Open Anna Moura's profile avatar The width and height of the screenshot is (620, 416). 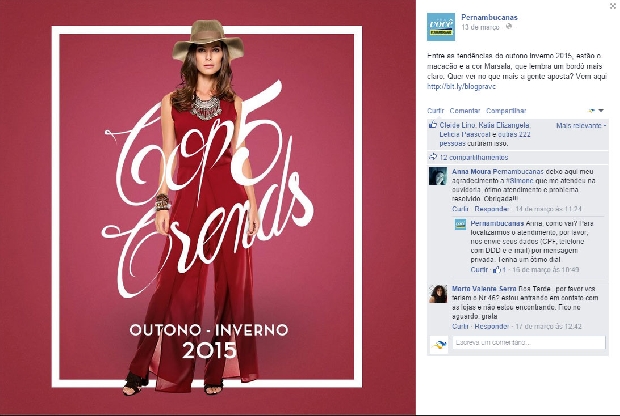438,176
